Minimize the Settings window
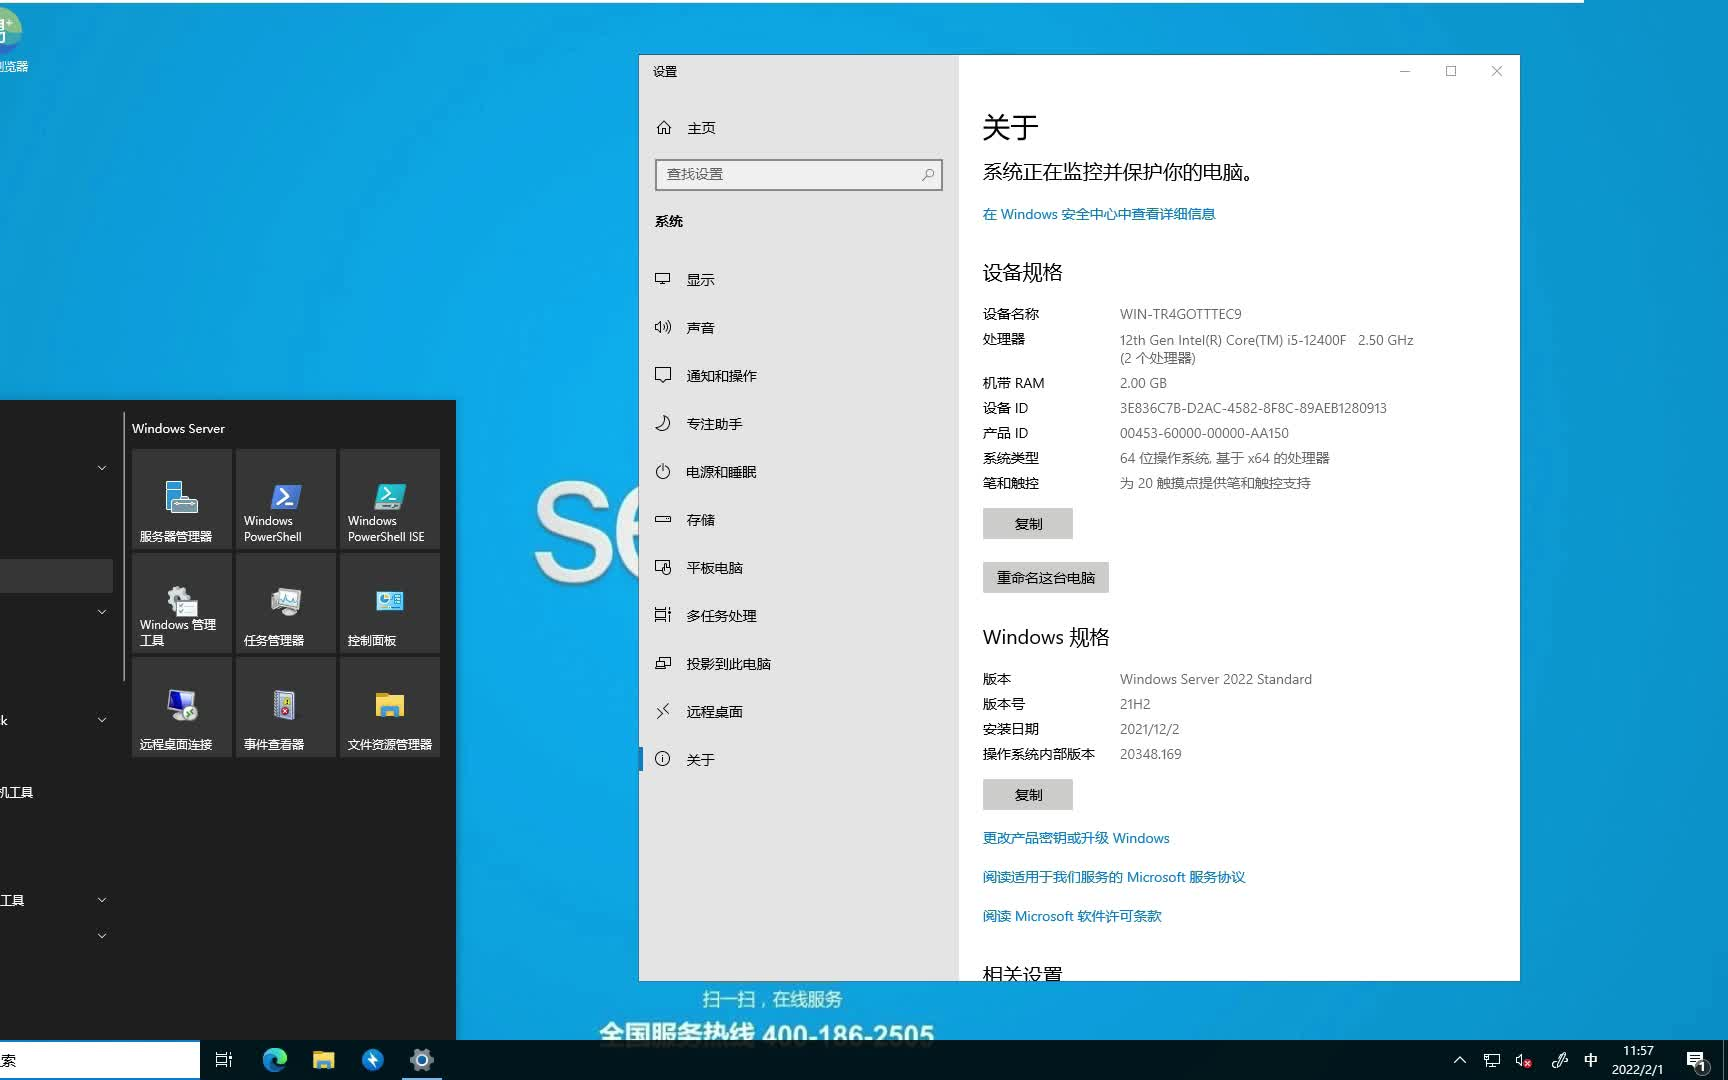The image size is (1728, 1080). pos(1405,71)
